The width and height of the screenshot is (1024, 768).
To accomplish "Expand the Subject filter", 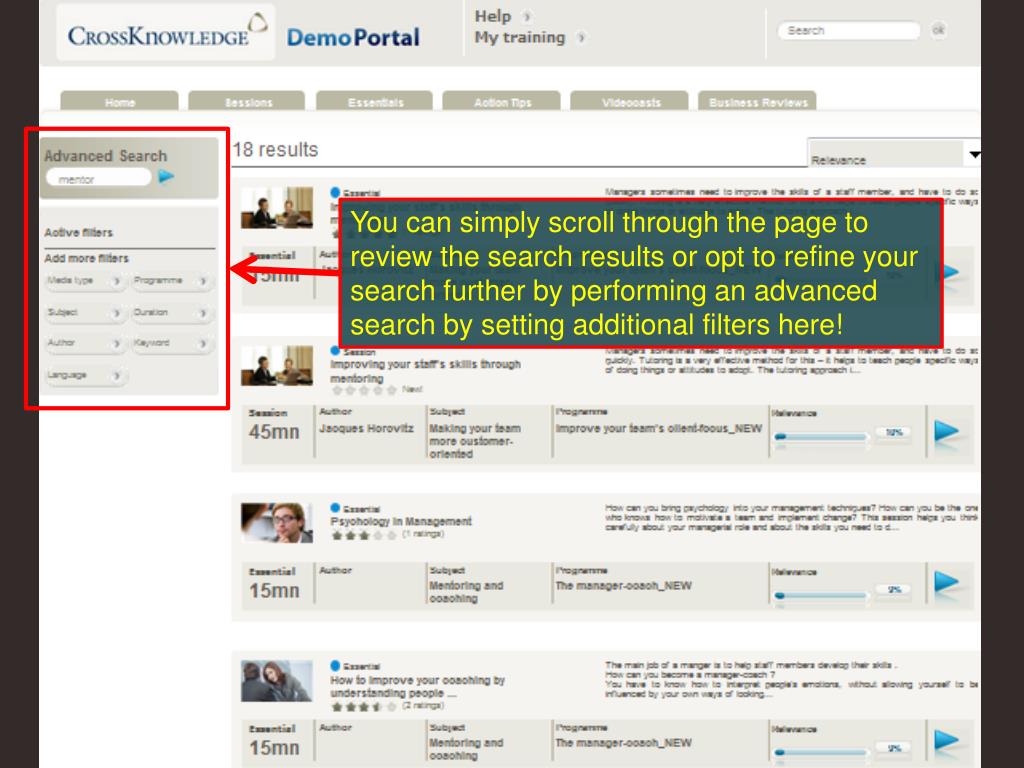I will coord(85,313).
